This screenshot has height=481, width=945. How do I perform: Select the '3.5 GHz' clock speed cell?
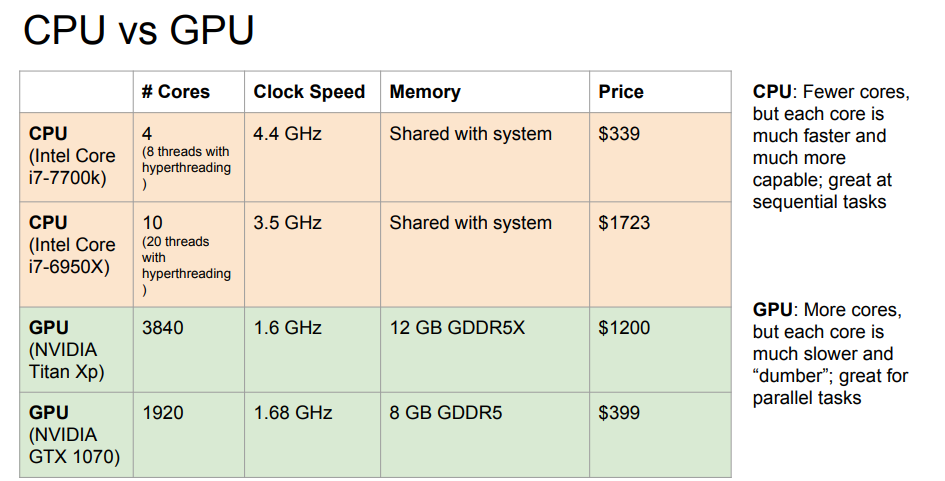click(288, 223)
